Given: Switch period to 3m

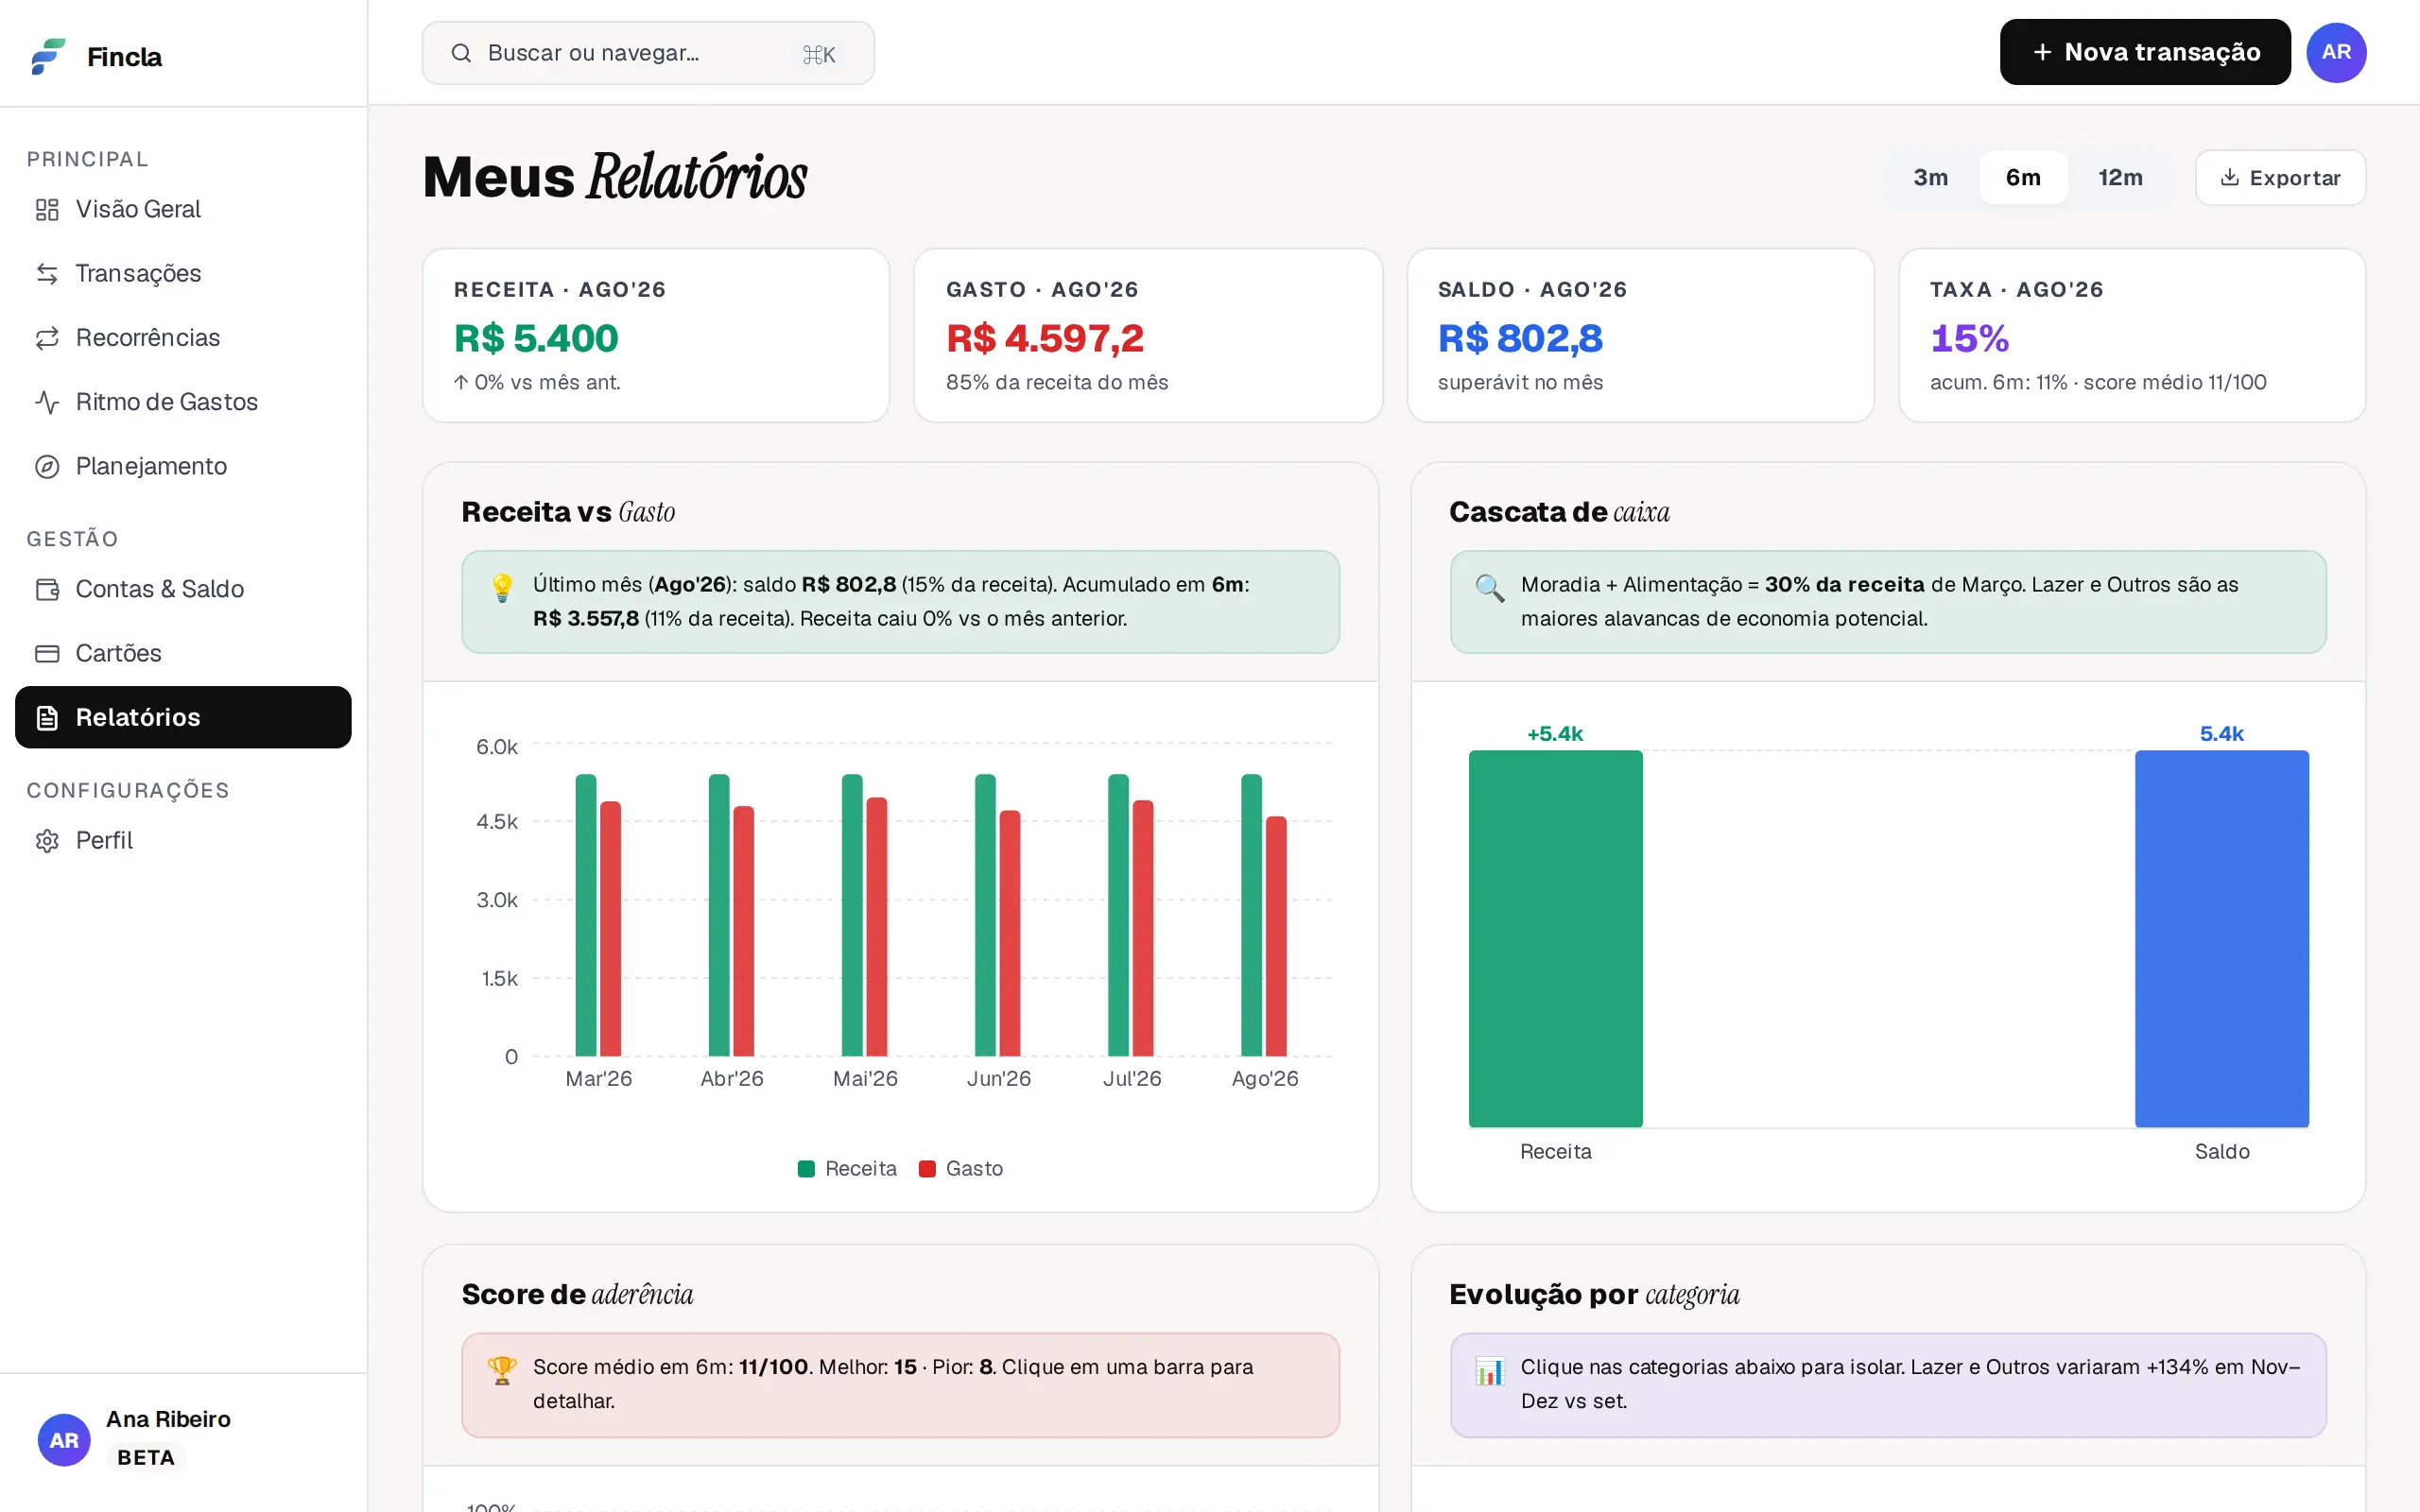Looking at the screenshot, I should pos(1930,177).
